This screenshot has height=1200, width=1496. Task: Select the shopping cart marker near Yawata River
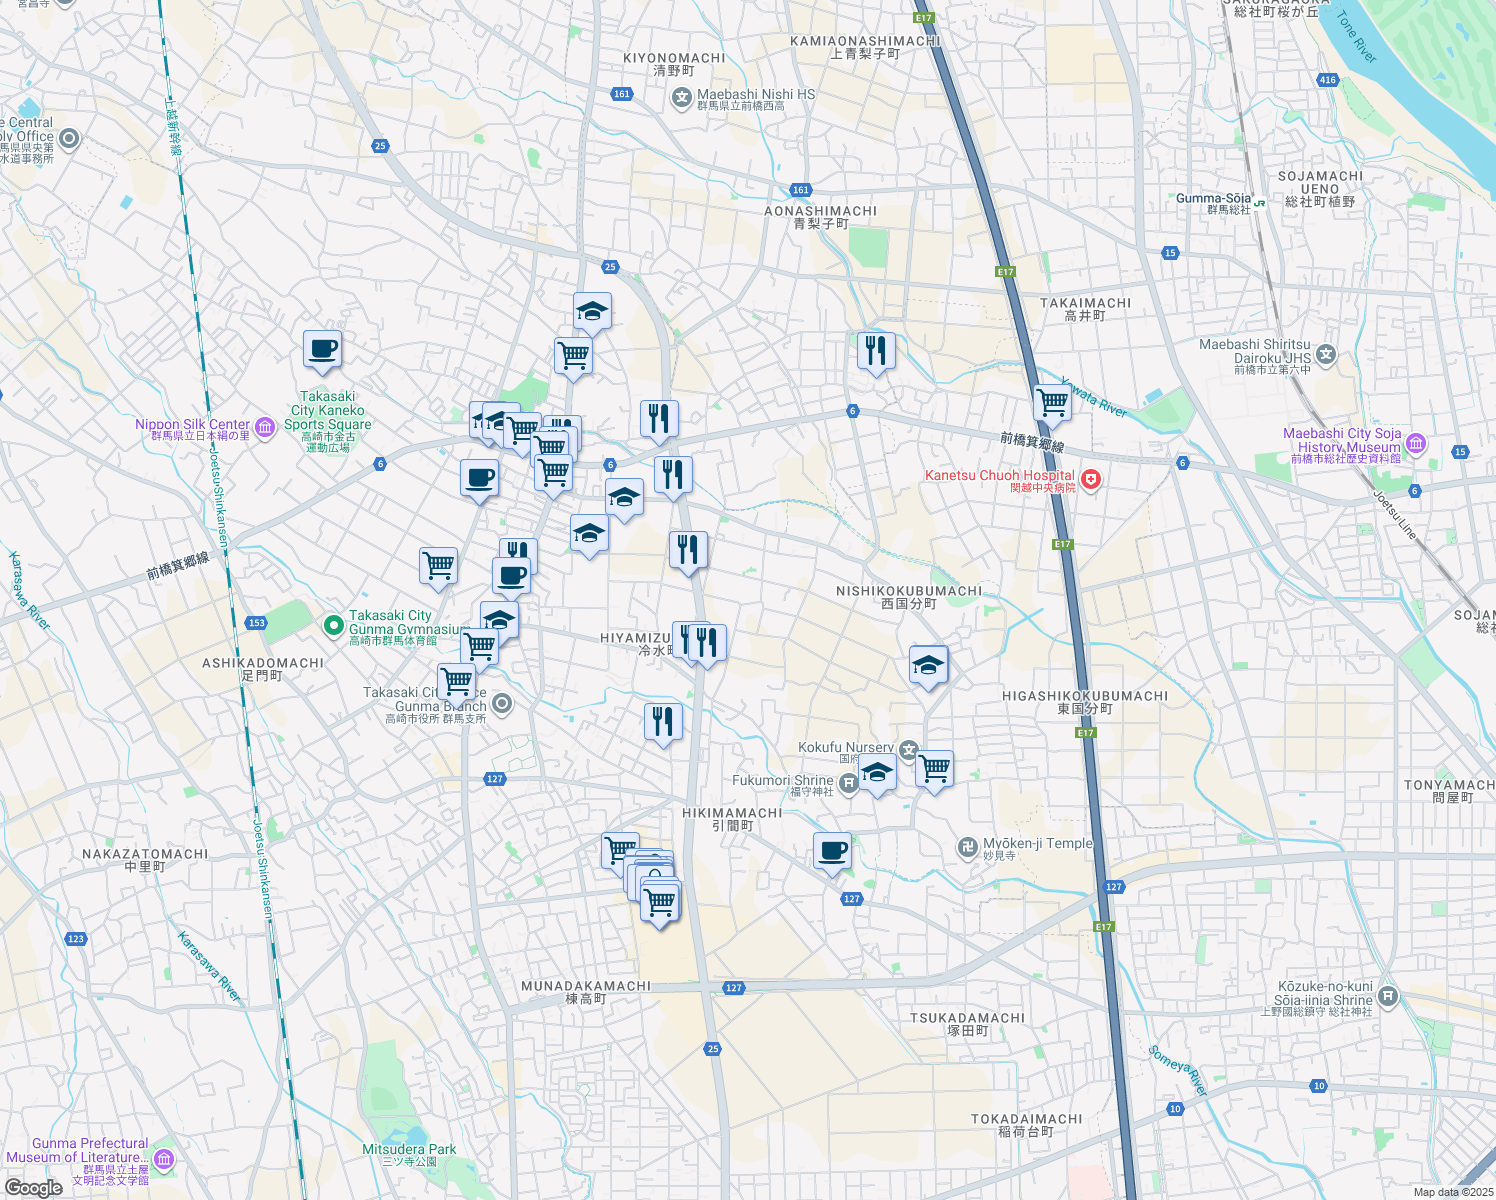[1051, 401]
